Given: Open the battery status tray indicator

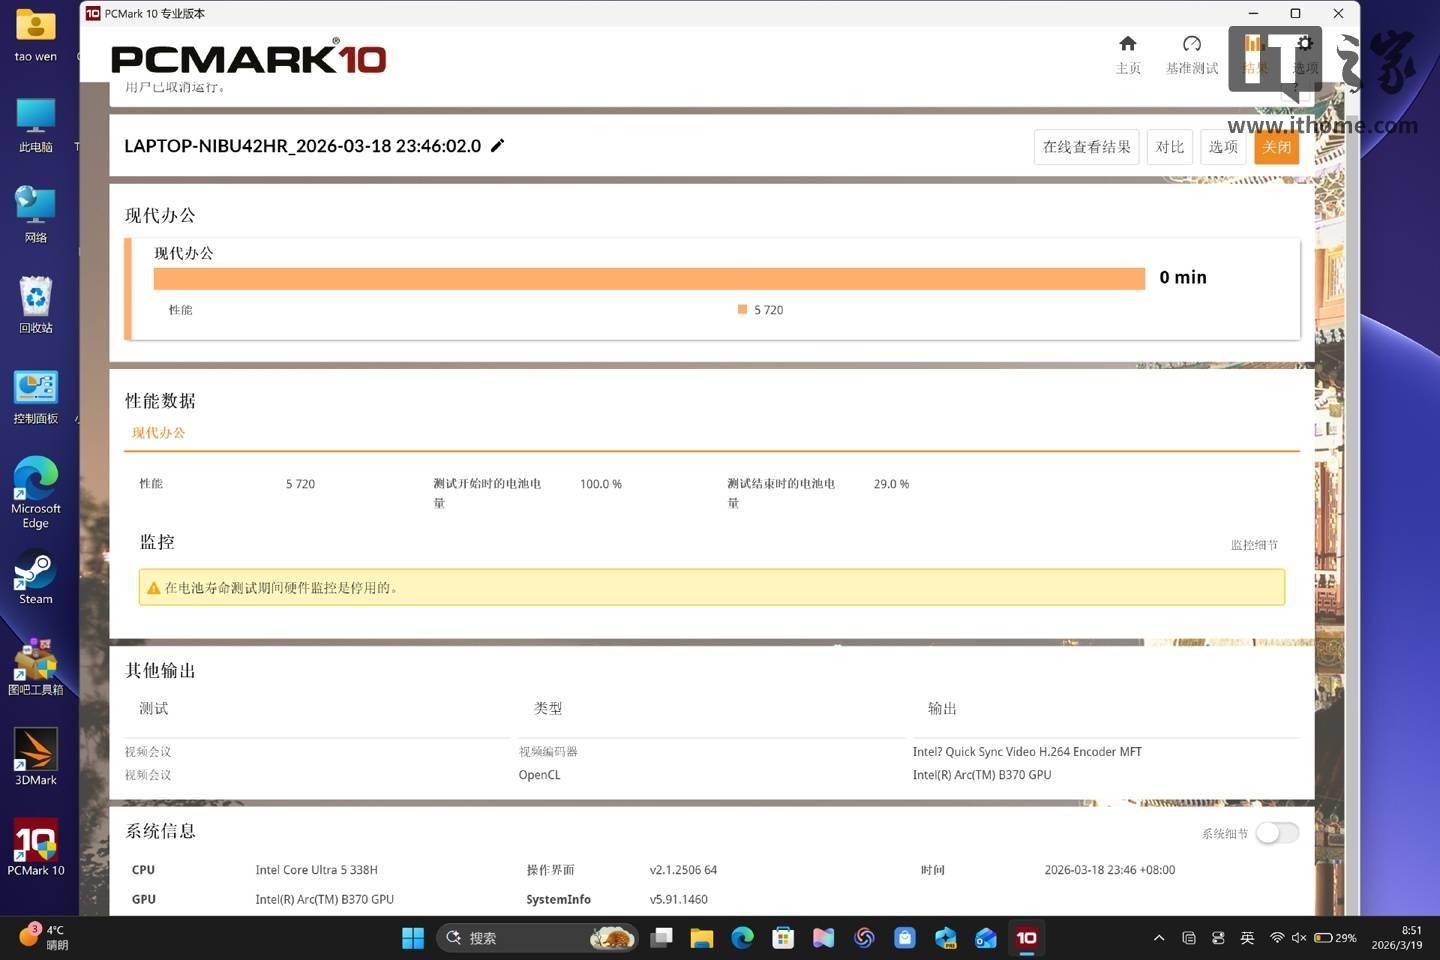Looking at the screenshot, I should [1335, 938].
